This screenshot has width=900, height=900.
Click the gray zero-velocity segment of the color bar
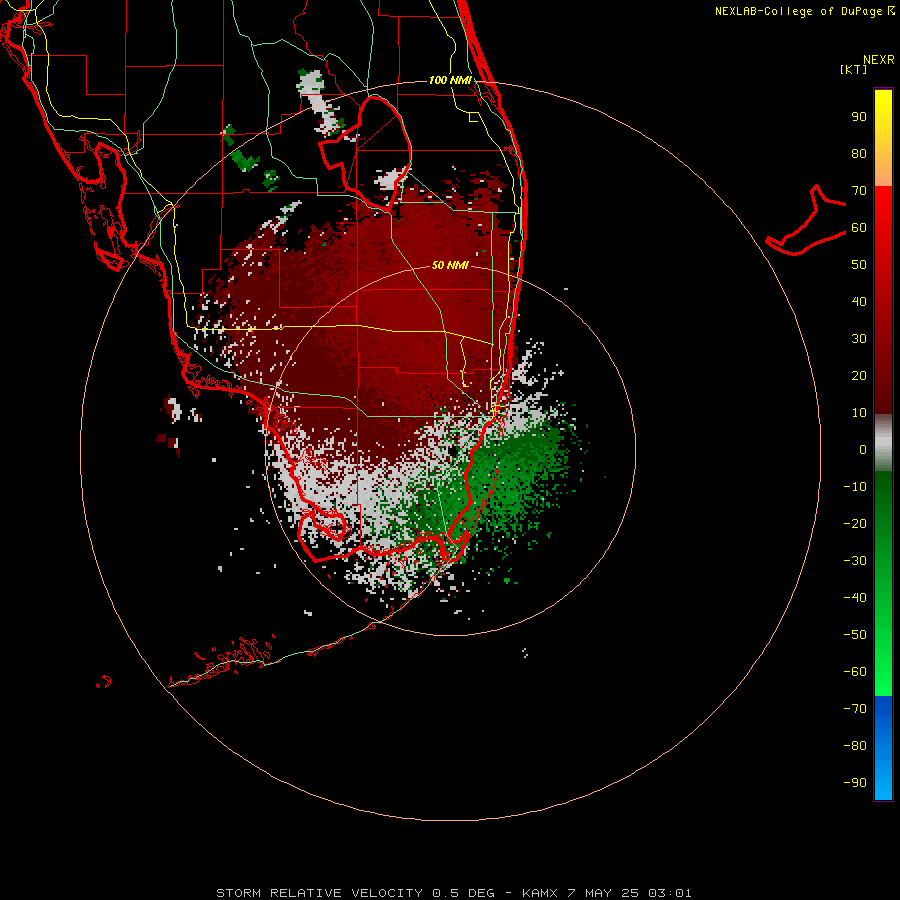coord(883,442)
